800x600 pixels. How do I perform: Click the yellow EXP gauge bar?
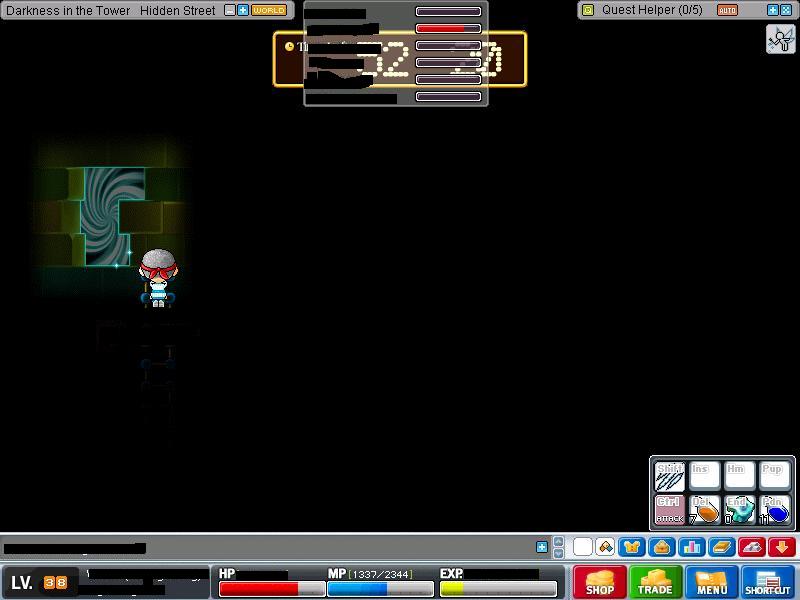(497, 589)
